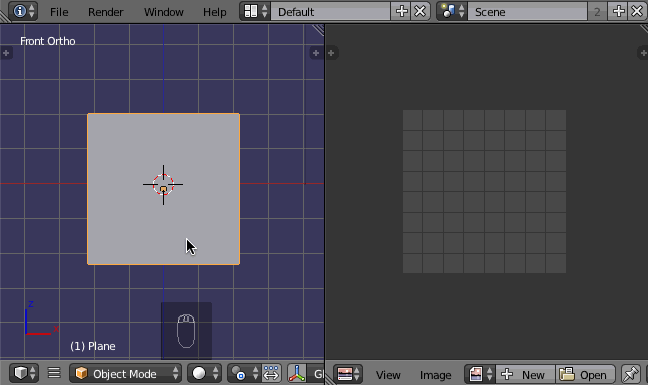648x385 pixels.
Task: Click the 3D cursor at plane center
Action: point(163,185)
